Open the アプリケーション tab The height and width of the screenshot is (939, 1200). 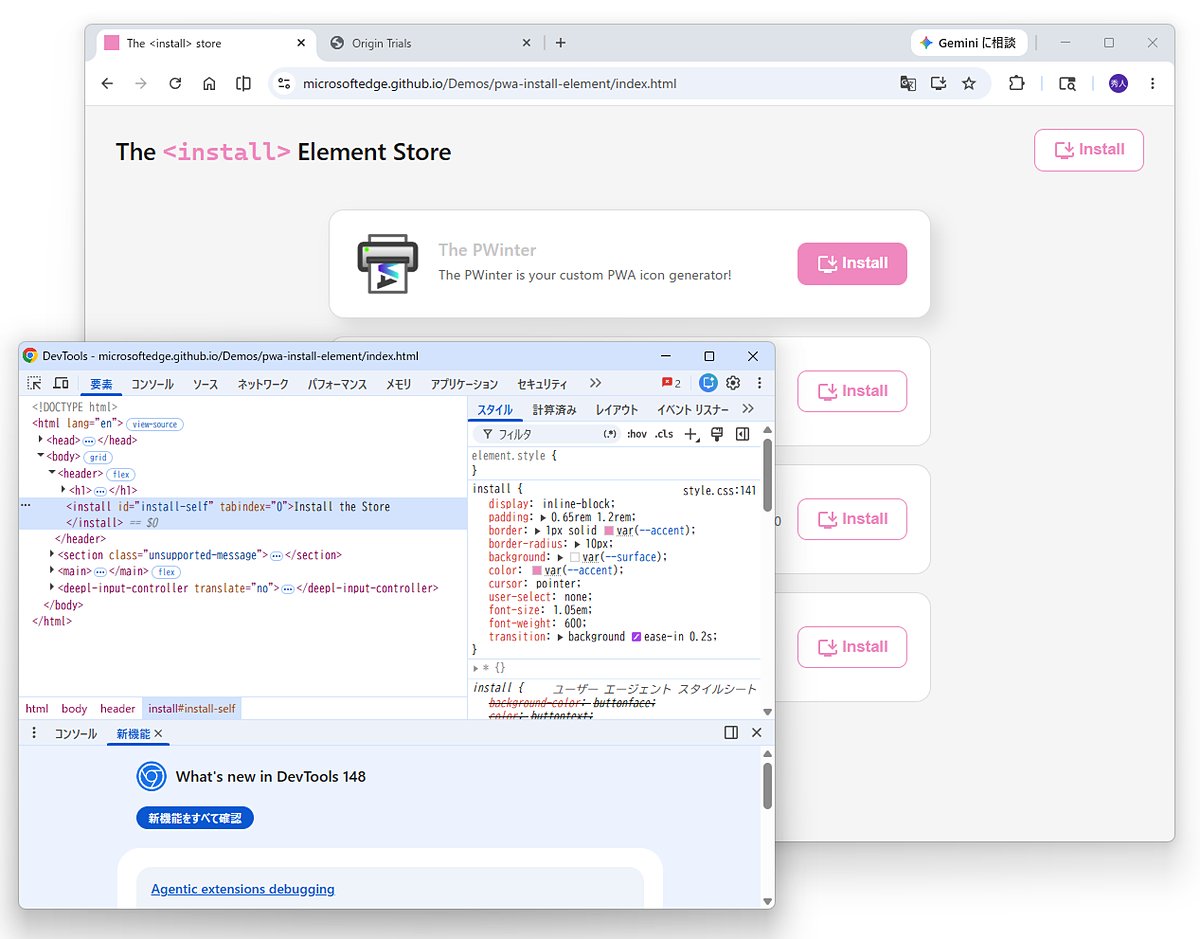pyautogui.click(x=464, y=384)
